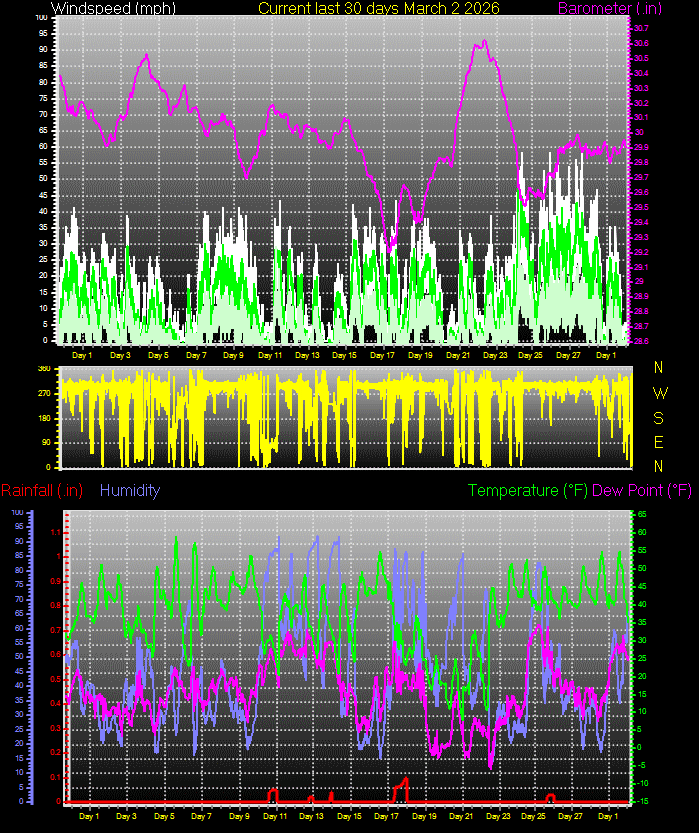Click the W compass letter beside wind direction
699x833 pixels.
pos(658,393)
